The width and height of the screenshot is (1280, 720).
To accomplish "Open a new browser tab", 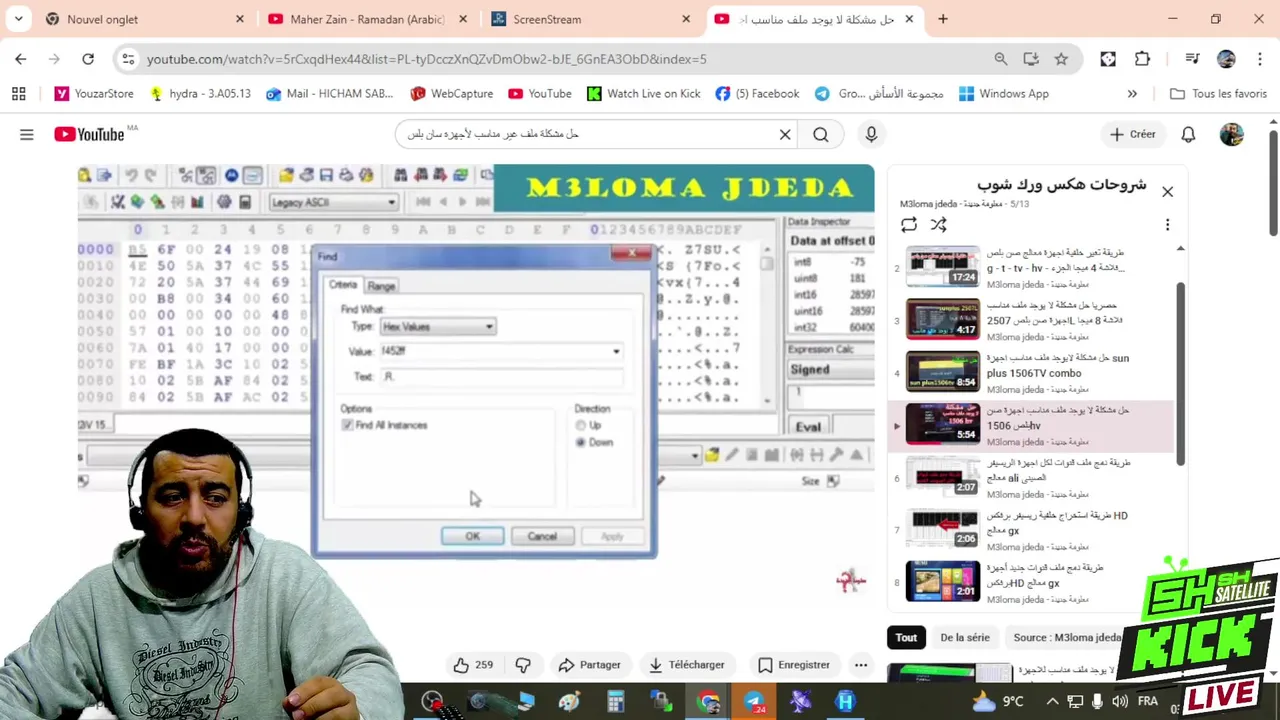I will pyautogui.click(x=942, y=19).
